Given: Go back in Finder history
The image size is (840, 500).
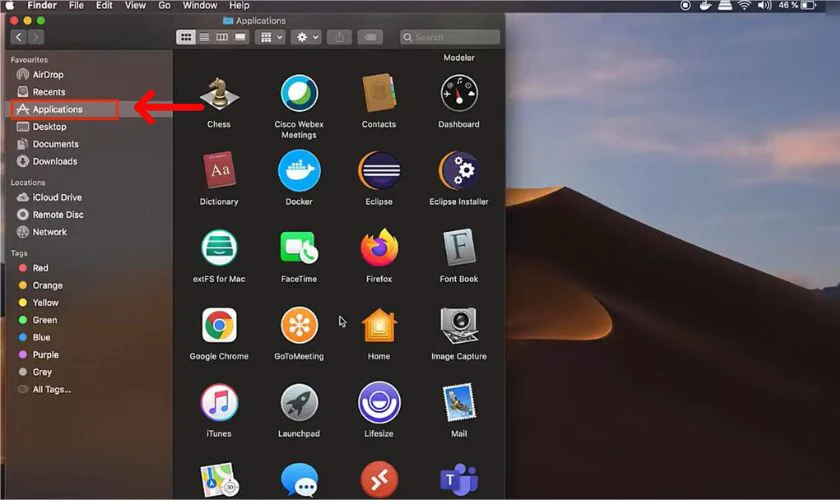Looking at the screenshot, I should (x=19, y=37).
